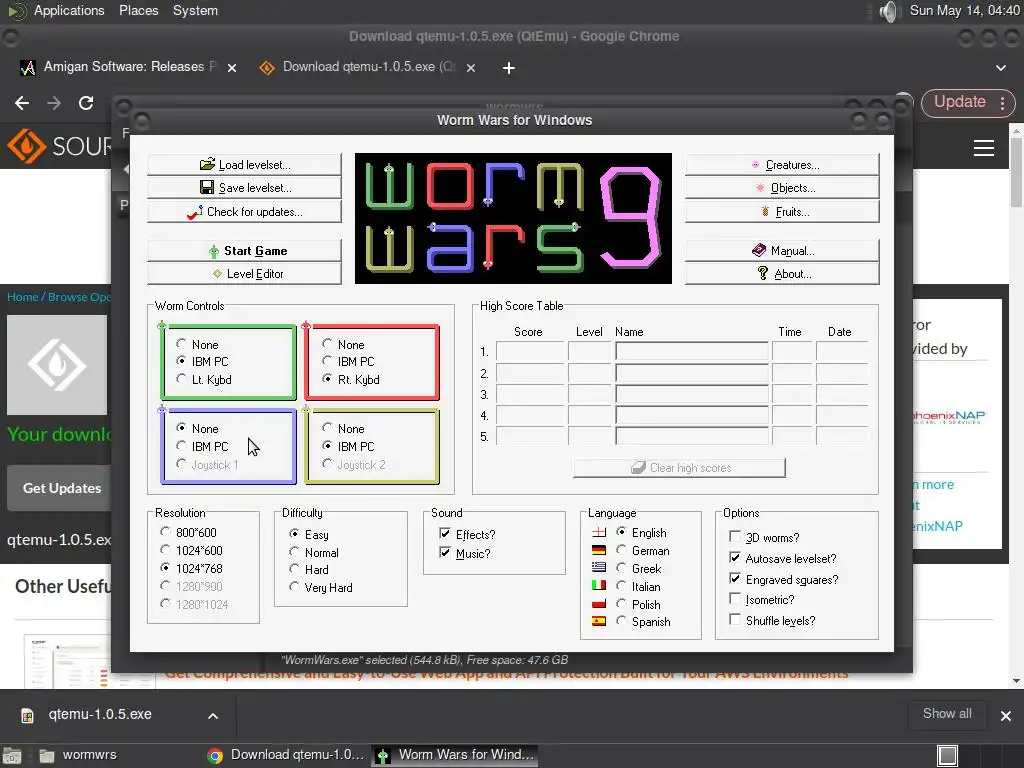The width and height of the screenshot is (1024, 768).
Task: Open the Objects dialog
Action: 782,188
